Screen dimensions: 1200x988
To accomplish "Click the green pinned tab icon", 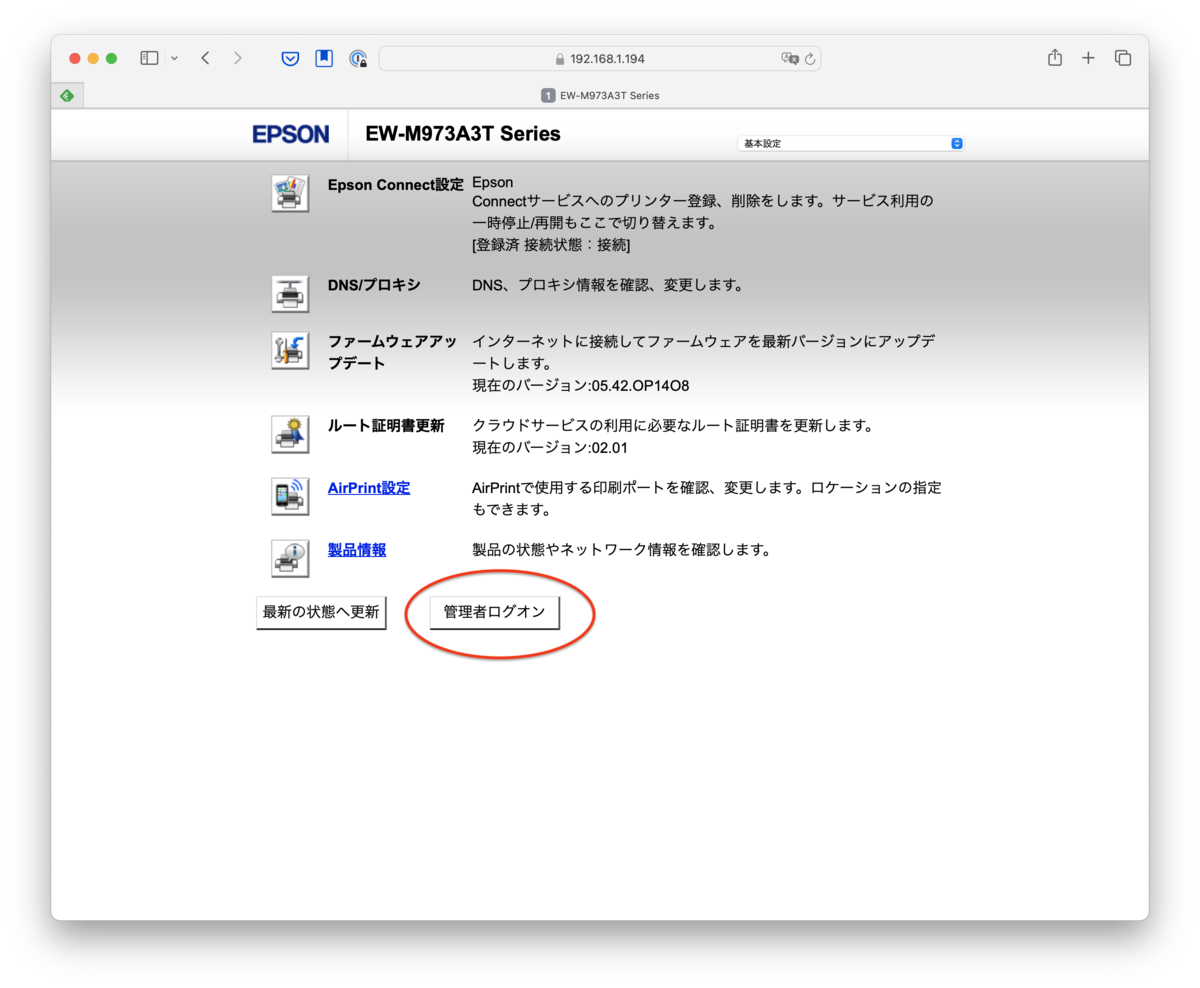I will [67, 96].
